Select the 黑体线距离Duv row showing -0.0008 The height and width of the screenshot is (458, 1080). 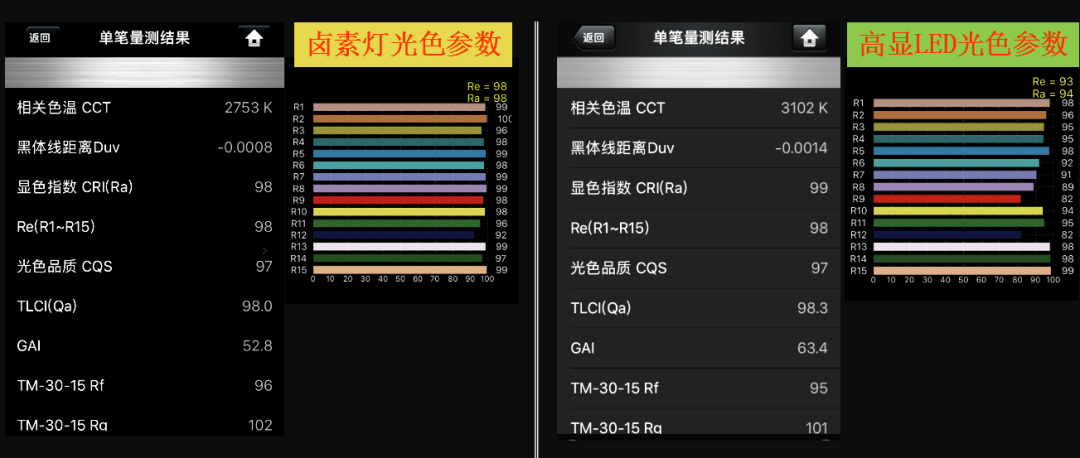(x=145, y=147)
